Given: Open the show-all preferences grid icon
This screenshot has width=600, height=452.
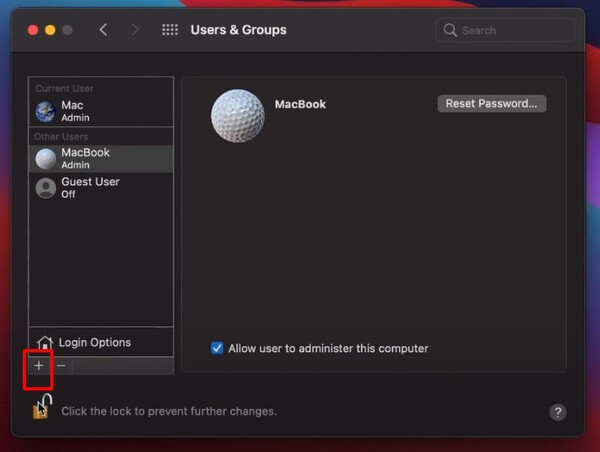Looking at the screenshot, I should pyautogui.click(x=170, y=29).
